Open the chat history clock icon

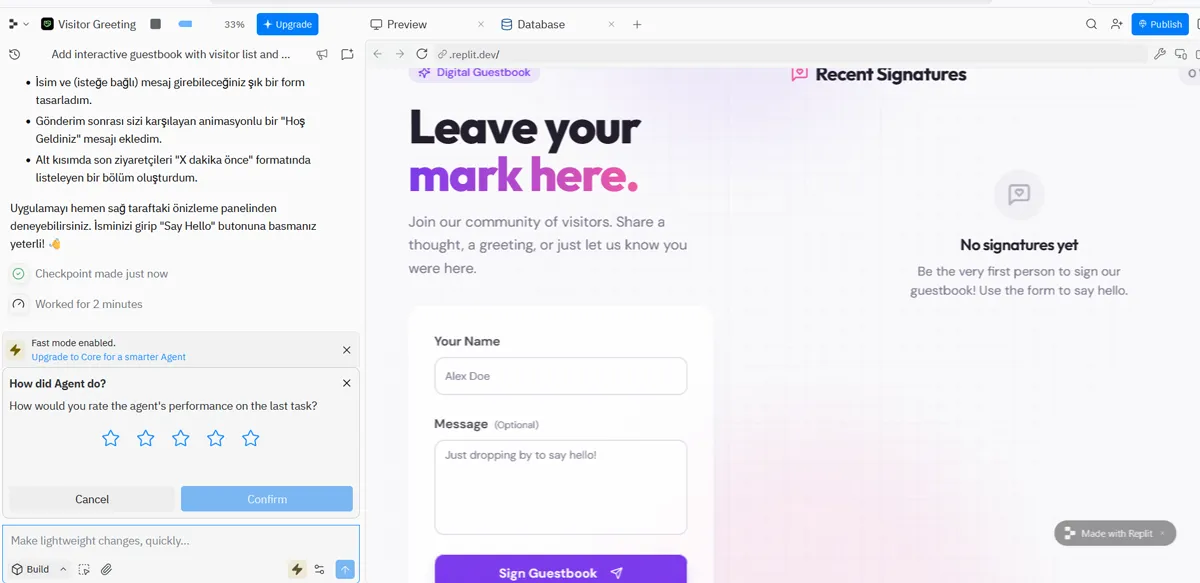point(15,54)
